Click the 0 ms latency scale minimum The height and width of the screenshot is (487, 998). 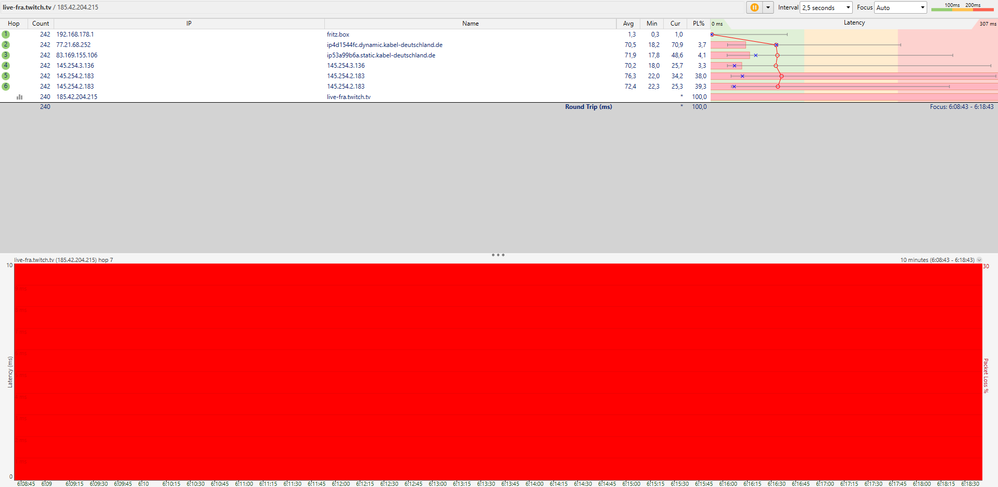click(x=717, y=24)
